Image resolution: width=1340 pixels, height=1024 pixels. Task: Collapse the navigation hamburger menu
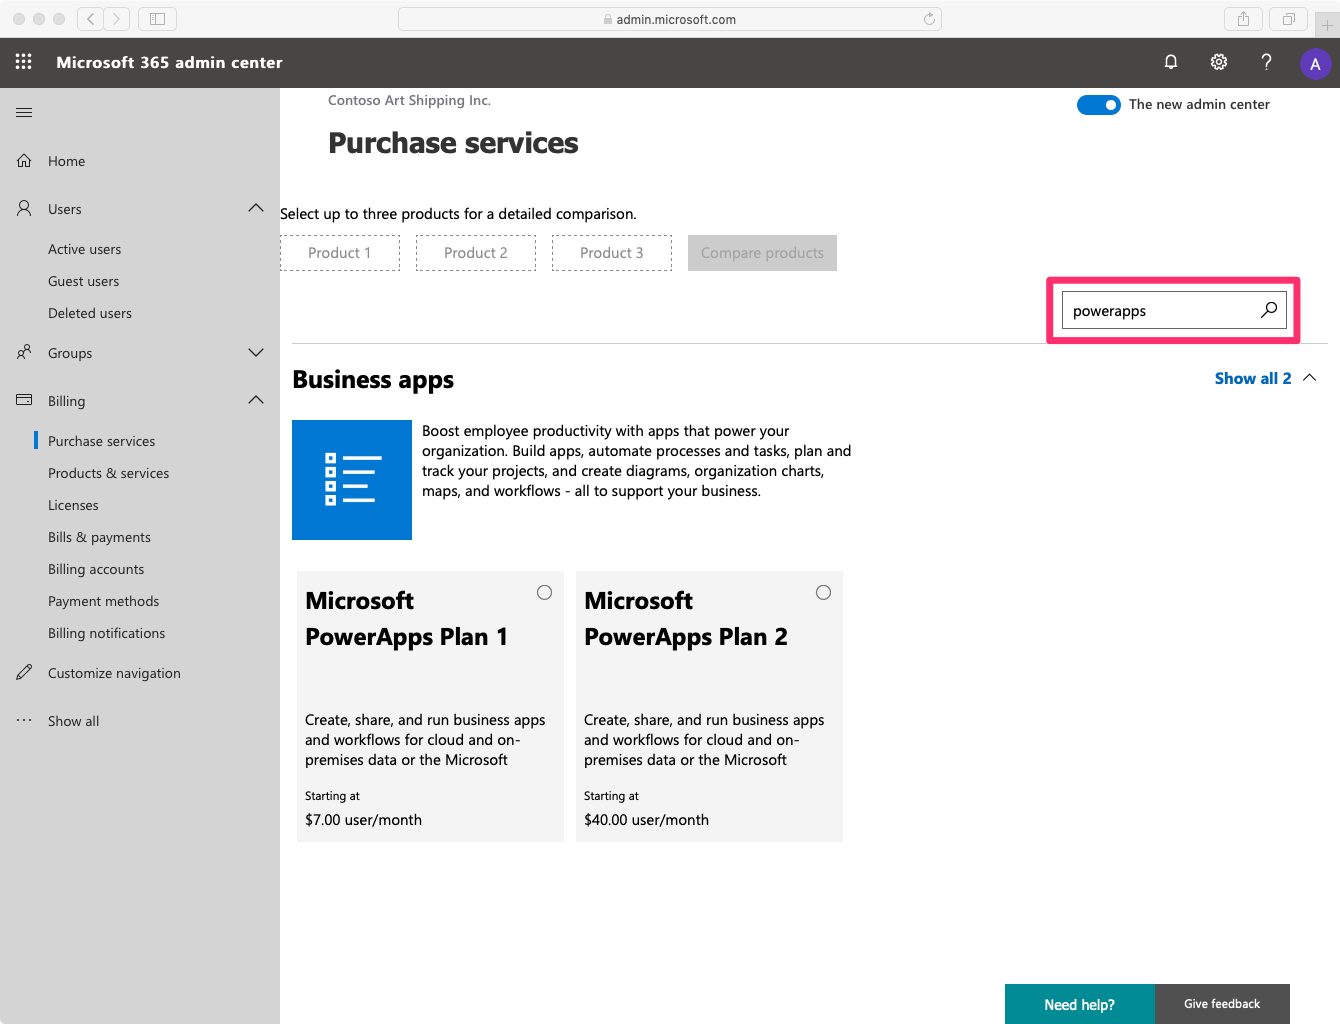point(24,112)
